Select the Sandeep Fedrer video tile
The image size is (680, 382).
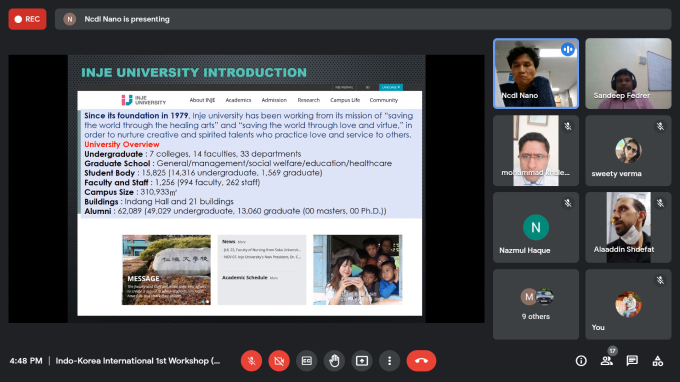(x=628, y=73)
